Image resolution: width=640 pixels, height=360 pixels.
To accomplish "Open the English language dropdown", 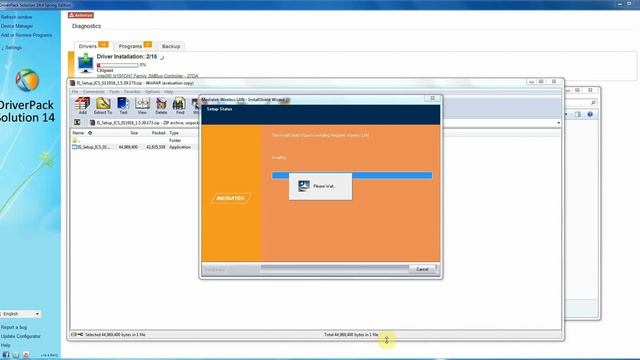I will 20,314.
